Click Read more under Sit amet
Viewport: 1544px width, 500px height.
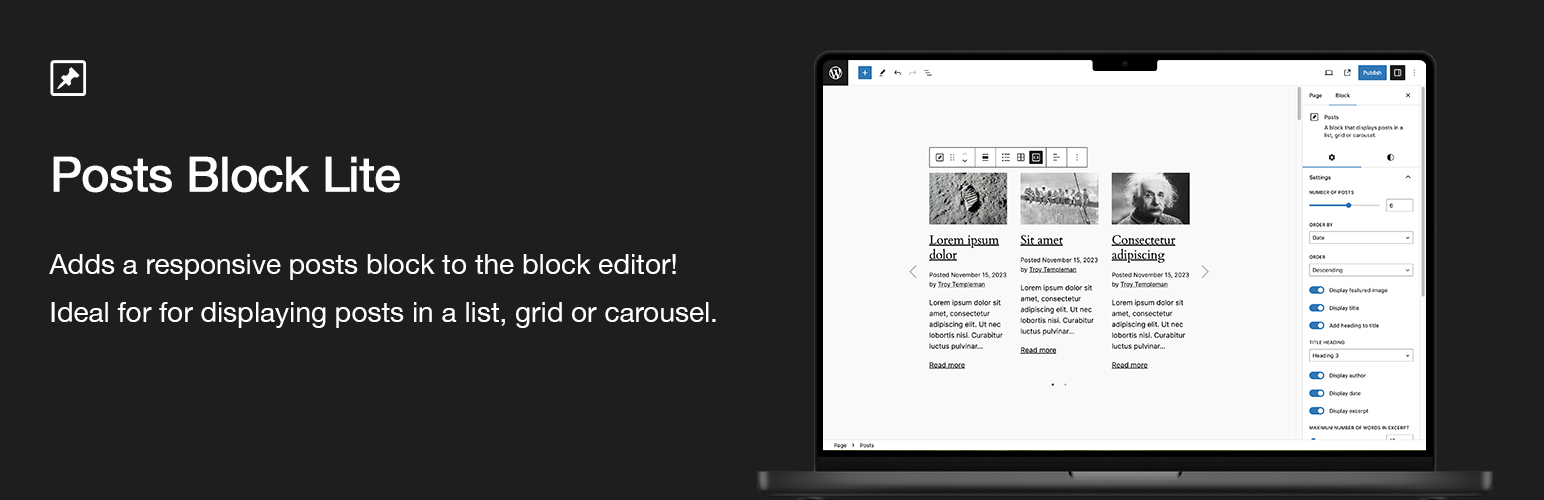pyautogui.click(x=1038, y=350)
